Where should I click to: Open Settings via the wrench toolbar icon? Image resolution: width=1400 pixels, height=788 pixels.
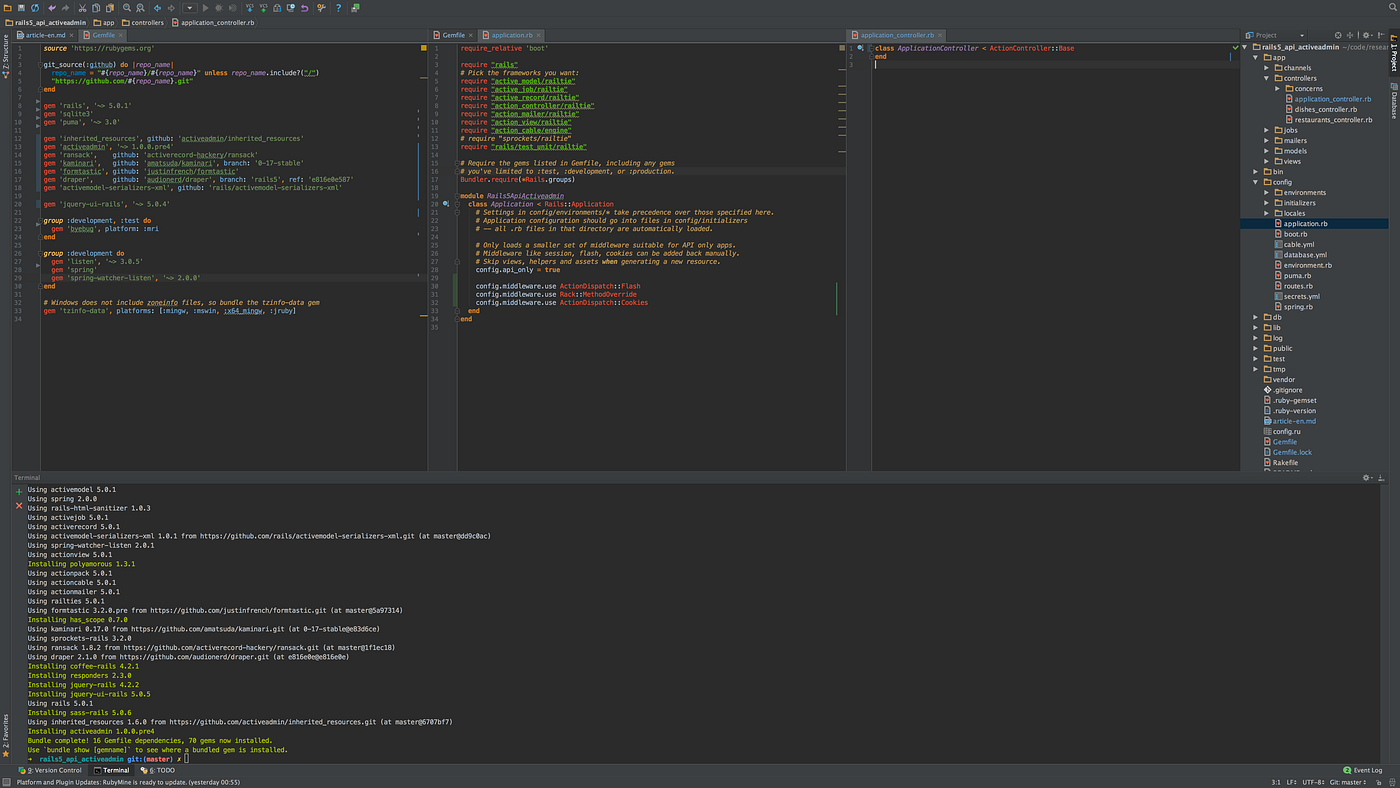[x=322, y=6]
